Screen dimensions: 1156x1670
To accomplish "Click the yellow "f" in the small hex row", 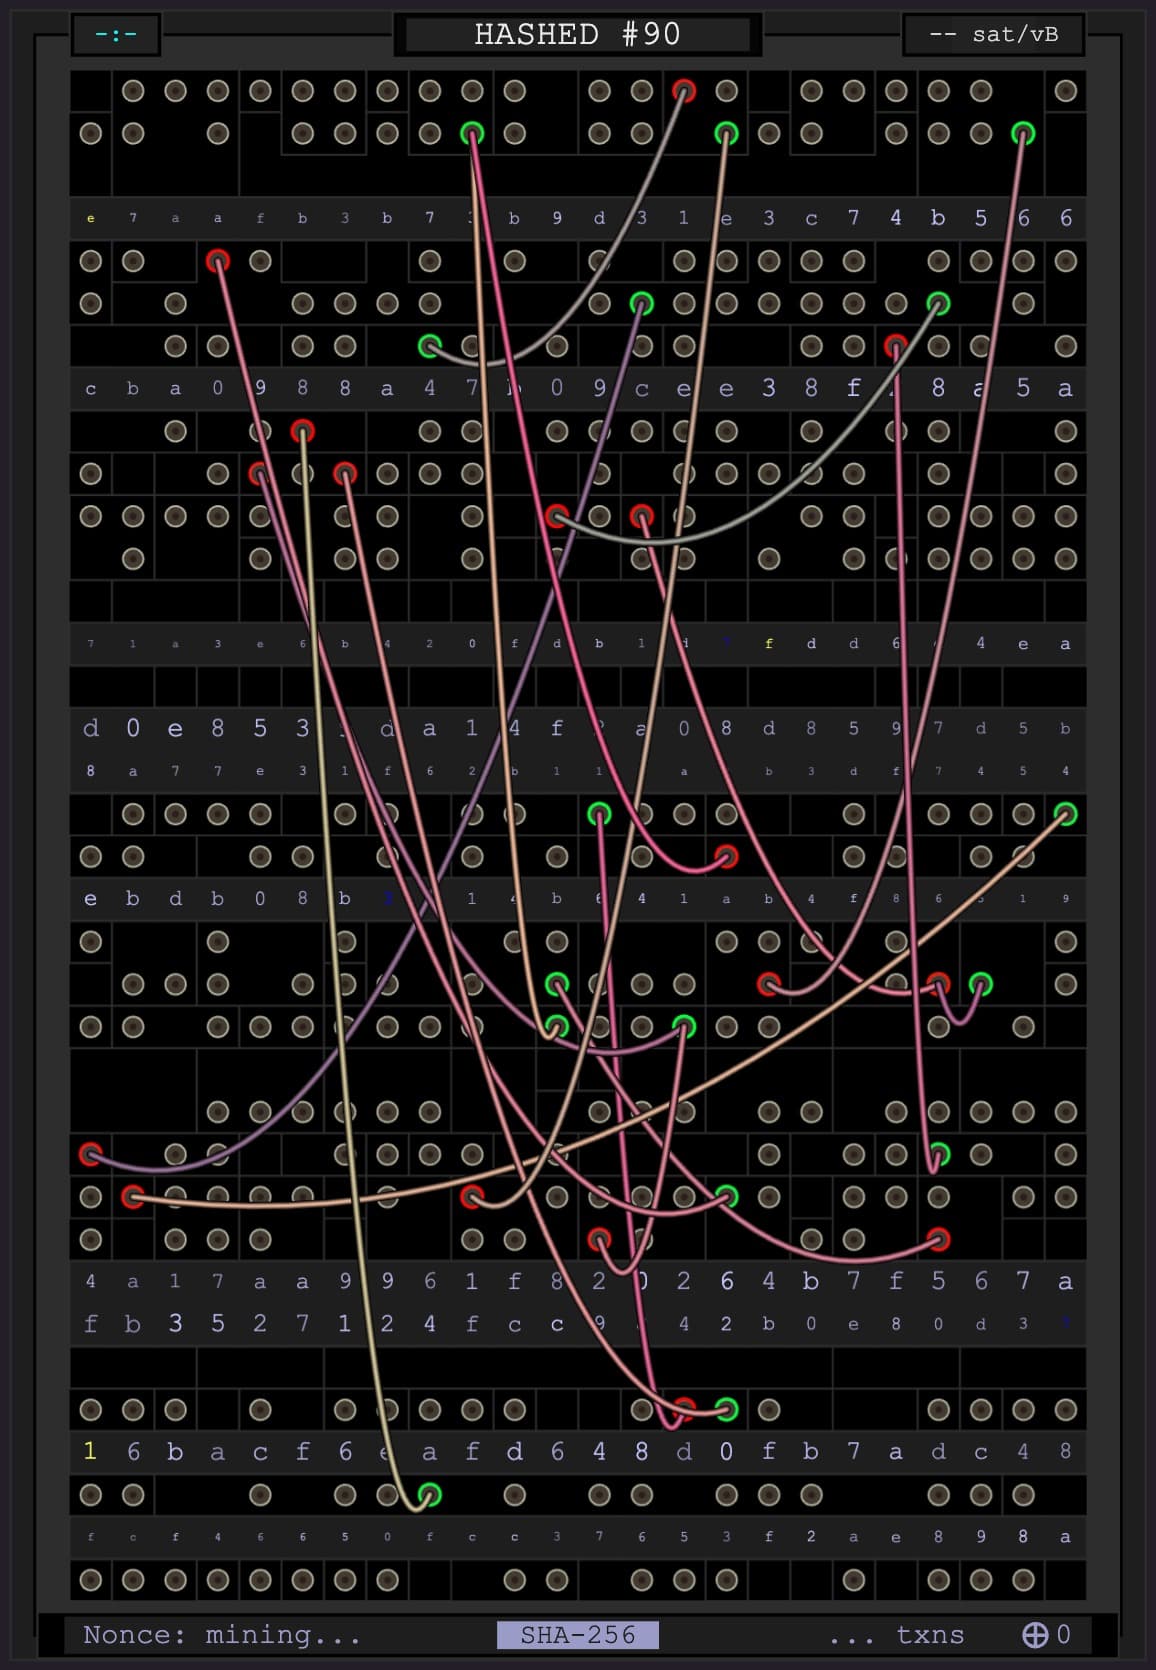I will (x=768, y=644).
